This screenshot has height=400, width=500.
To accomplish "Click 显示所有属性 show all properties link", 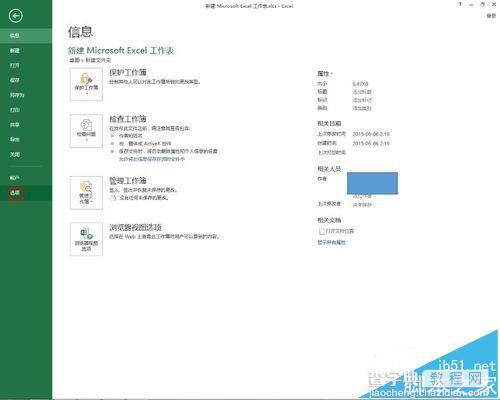I will point(331,242).
